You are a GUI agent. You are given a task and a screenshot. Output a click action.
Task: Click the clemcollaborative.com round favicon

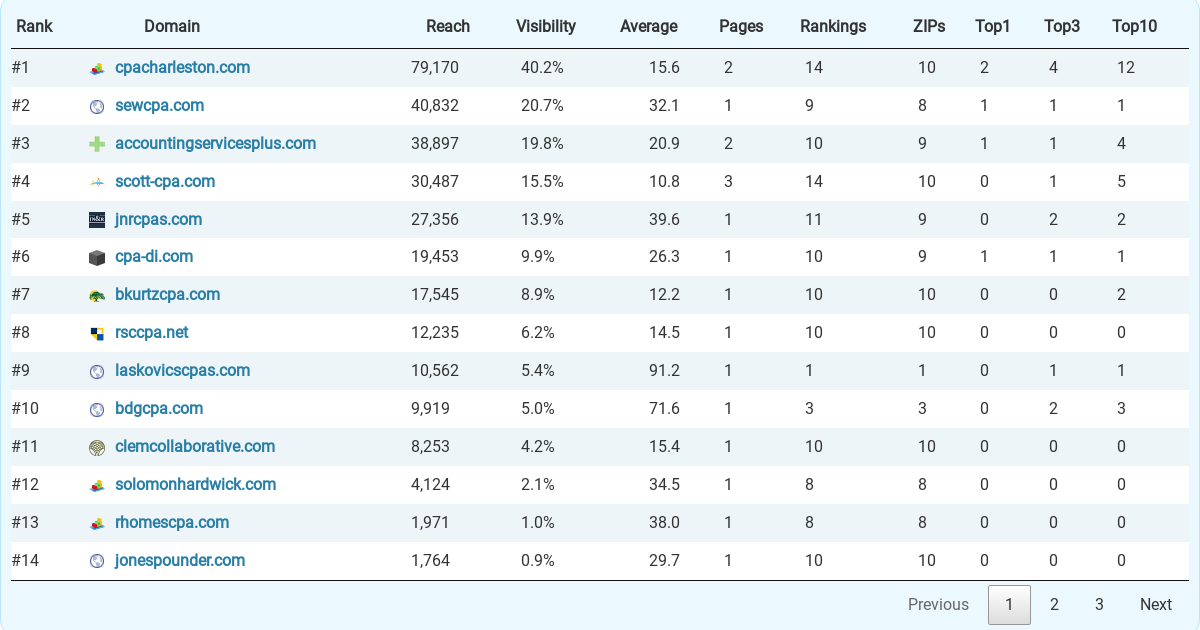97,448
